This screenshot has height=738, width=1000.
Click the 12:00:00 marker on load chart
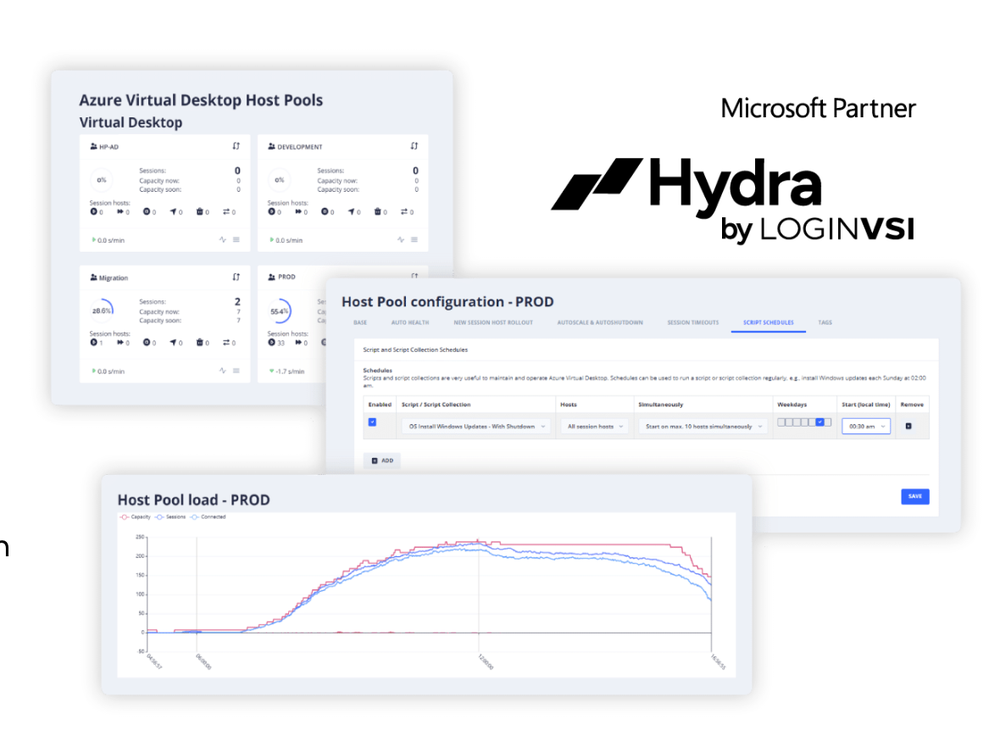pyautogui.click(x=485, y=661)
